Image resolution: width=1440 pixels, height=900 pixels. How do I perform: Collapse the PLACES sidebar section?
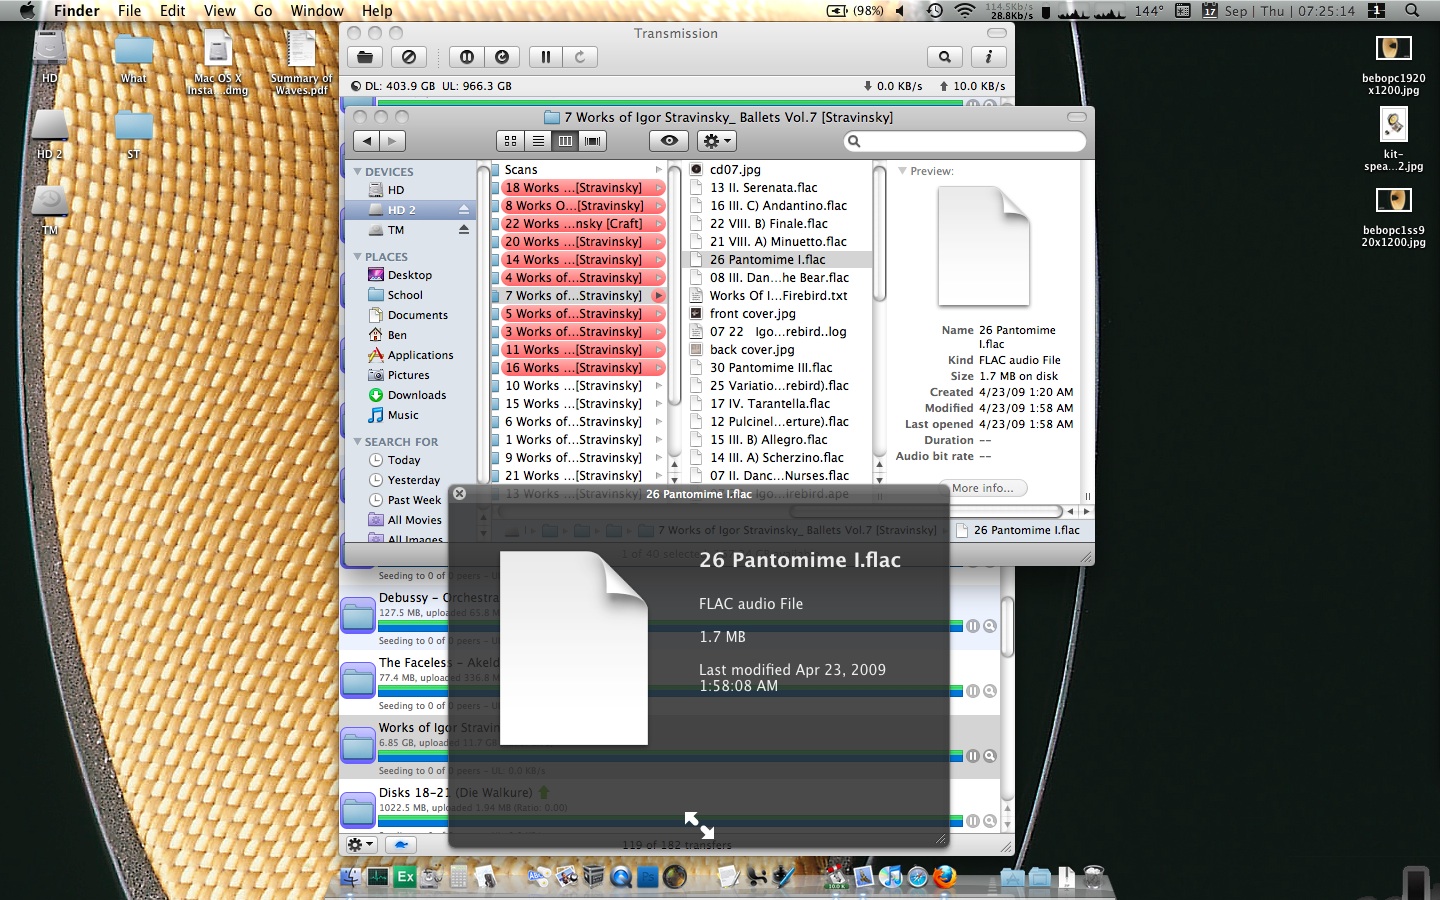[357, 257]
